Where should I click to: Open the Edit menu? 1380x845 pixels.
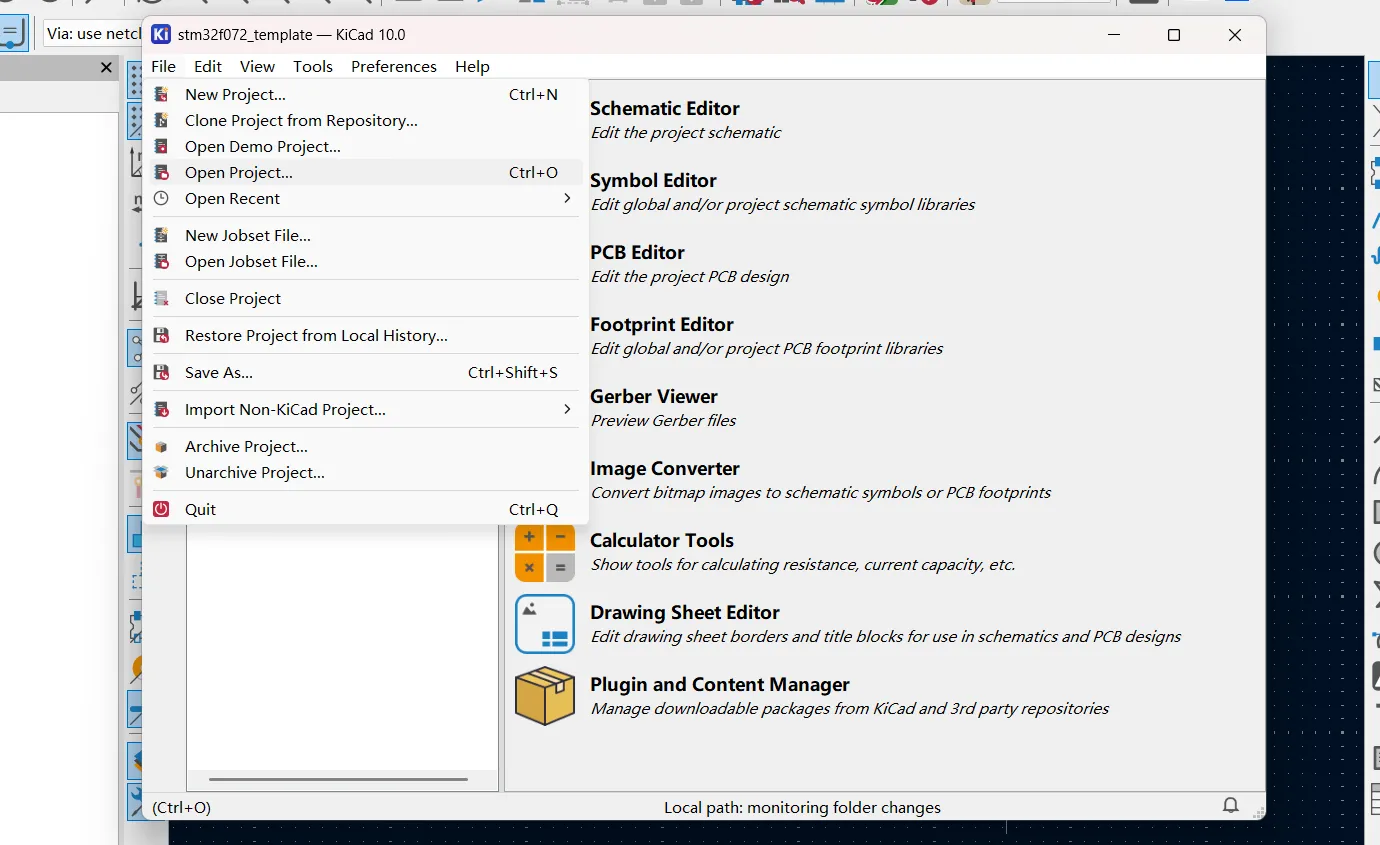(x=208, y=66)
